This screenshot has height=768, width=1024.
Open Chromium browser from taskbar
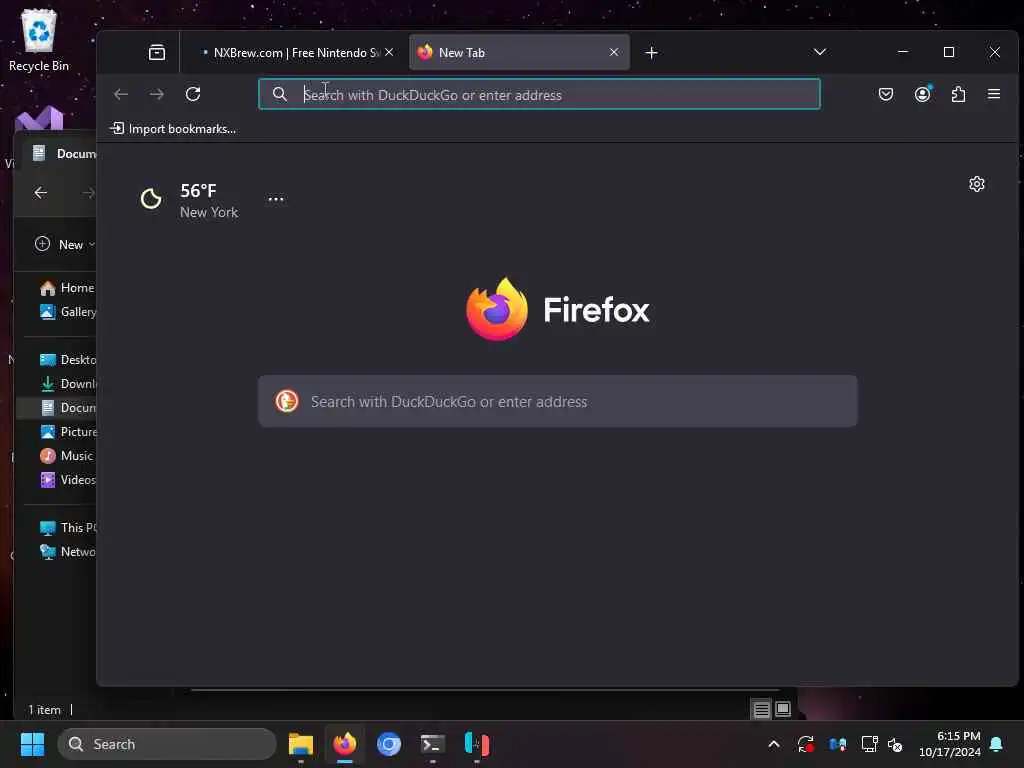tap(389, 744)
